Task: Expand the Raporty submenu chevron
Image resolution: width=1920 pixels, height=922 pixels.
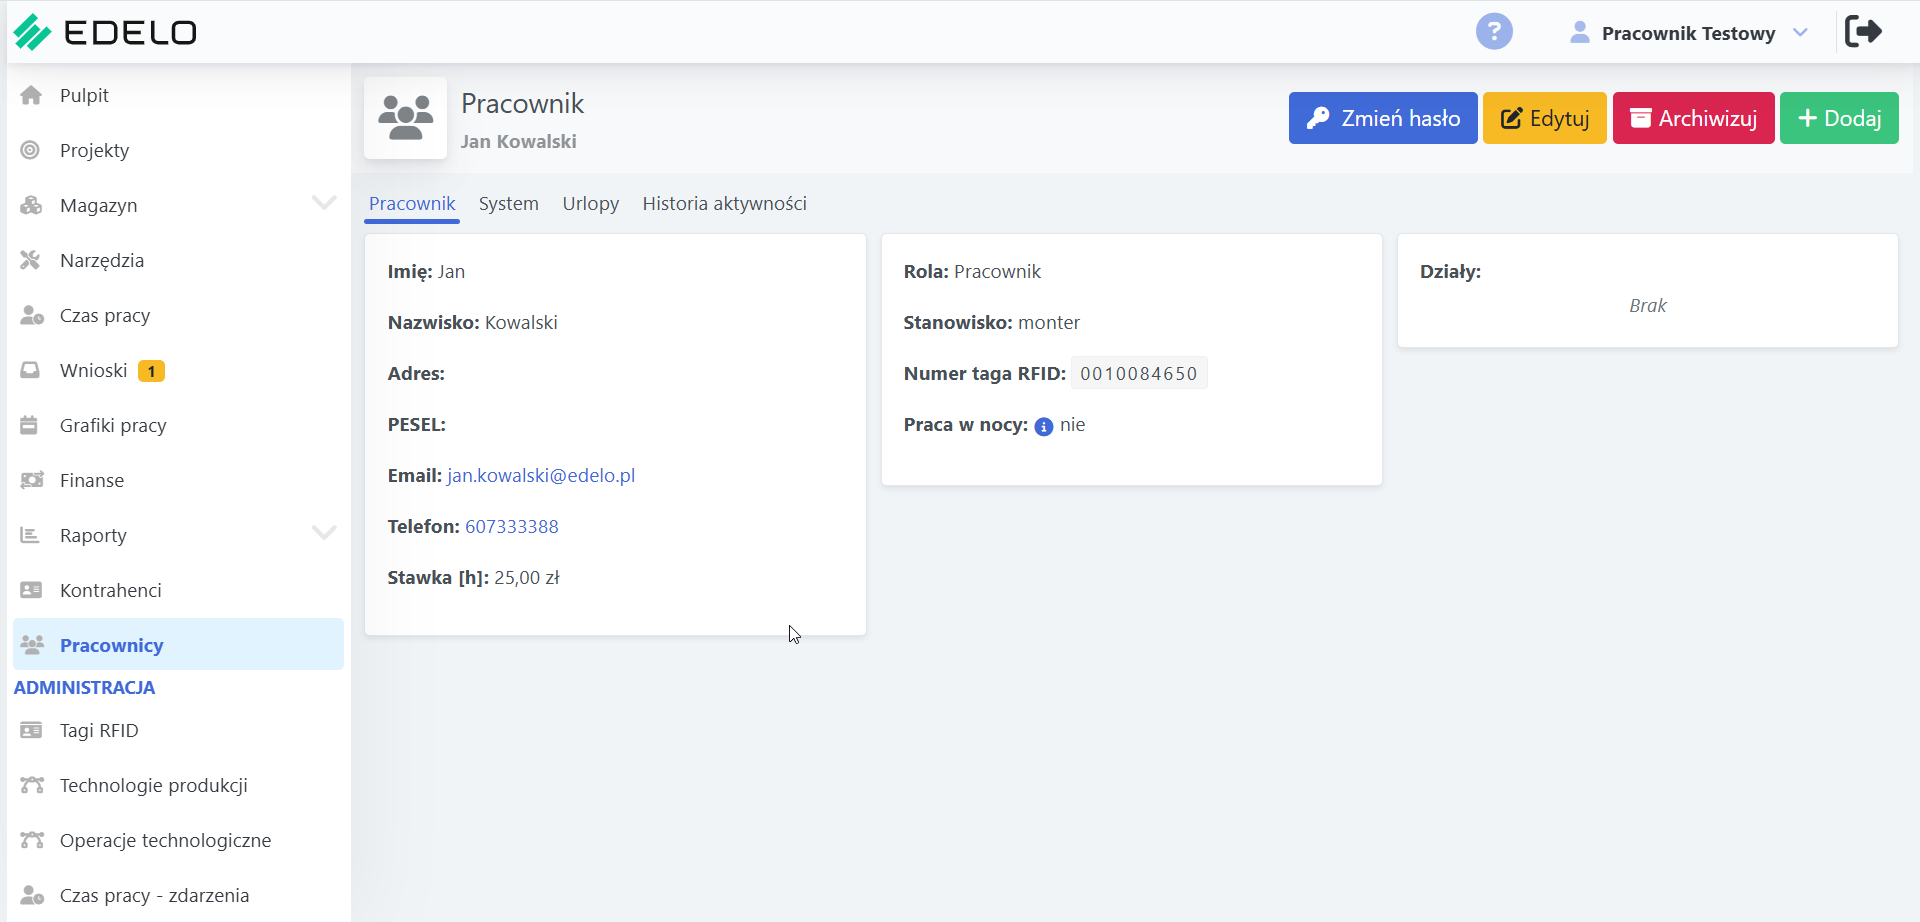Action: (x=324, y=533)
